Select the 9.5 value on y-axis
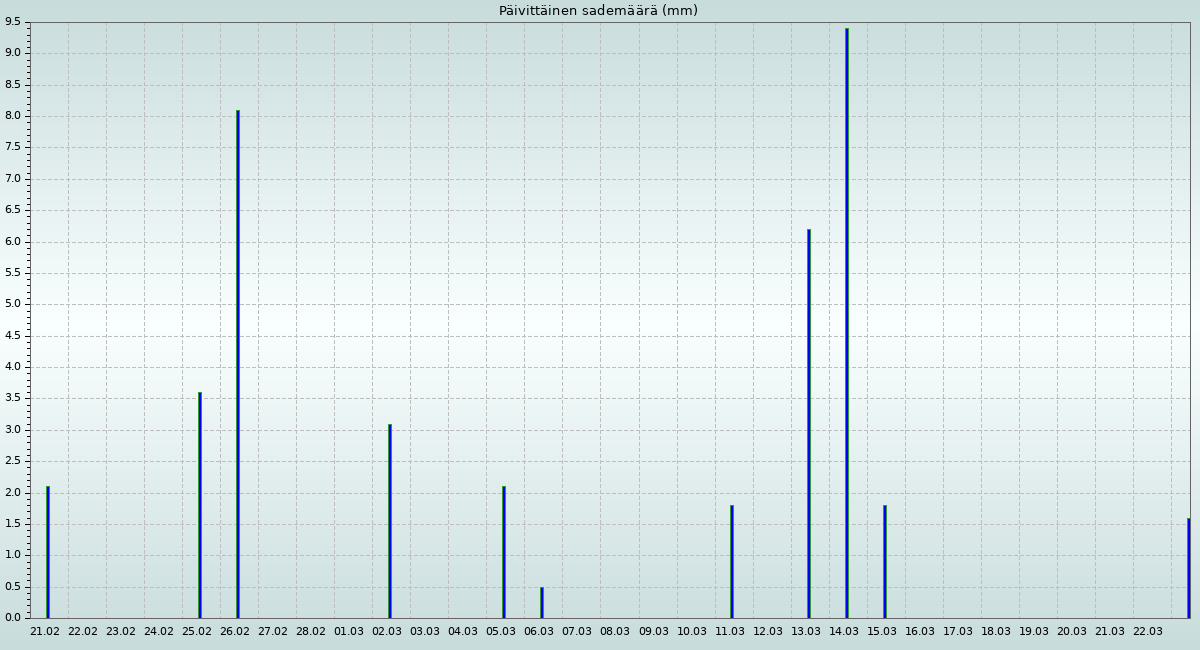The height and width of the screenshot is (650, 1200). [12, 22]
